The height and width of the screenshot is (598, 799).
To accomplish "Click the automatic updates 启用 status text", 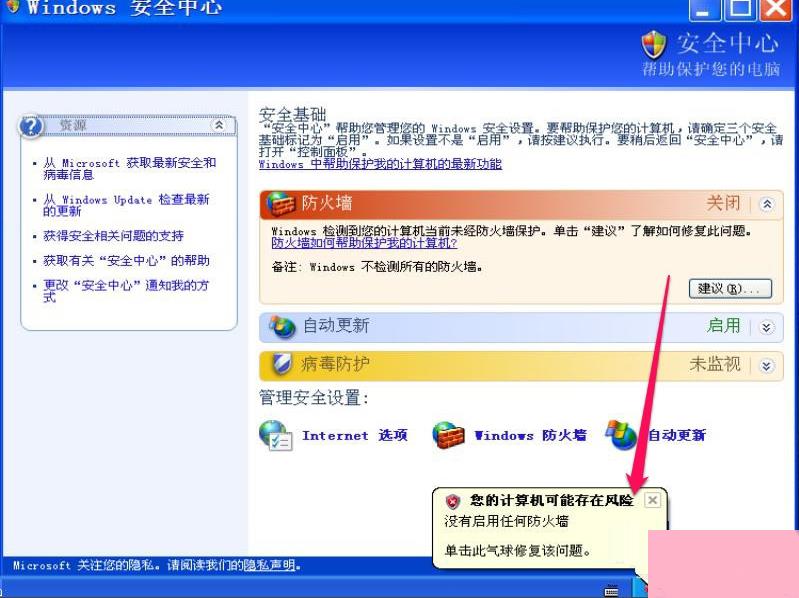I will (x=723, y=325).
